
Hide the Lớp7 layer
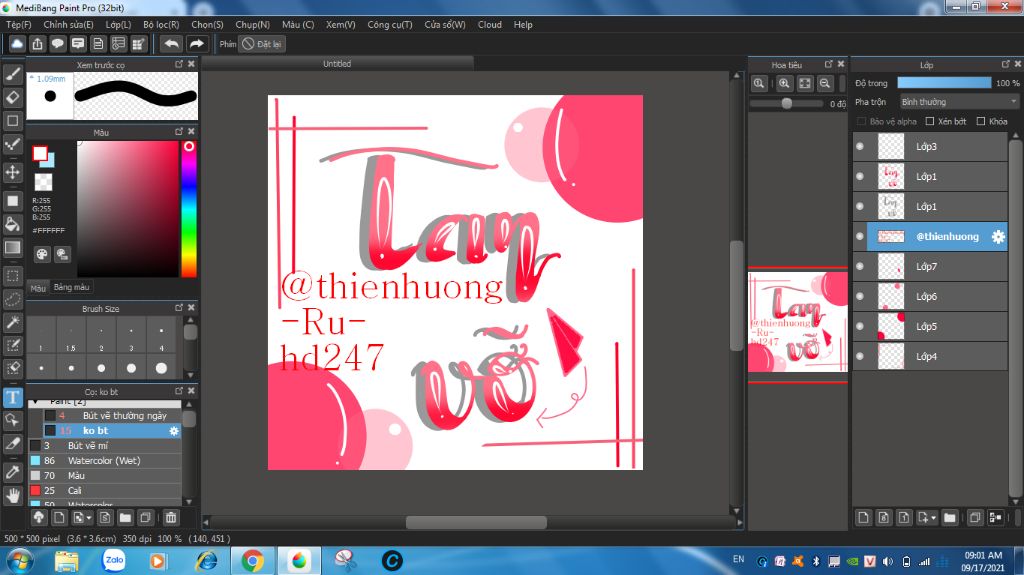(859, 267)
